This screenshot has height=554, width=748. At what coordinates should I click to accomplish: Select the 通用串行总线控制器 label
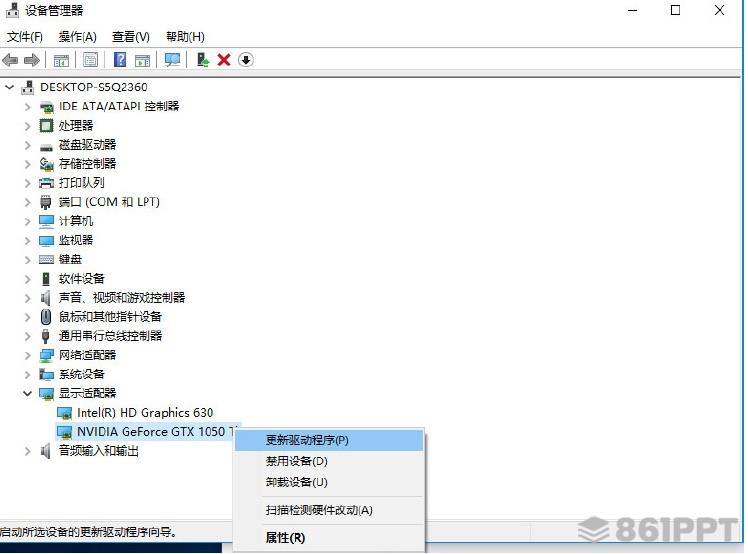[110, 336]
